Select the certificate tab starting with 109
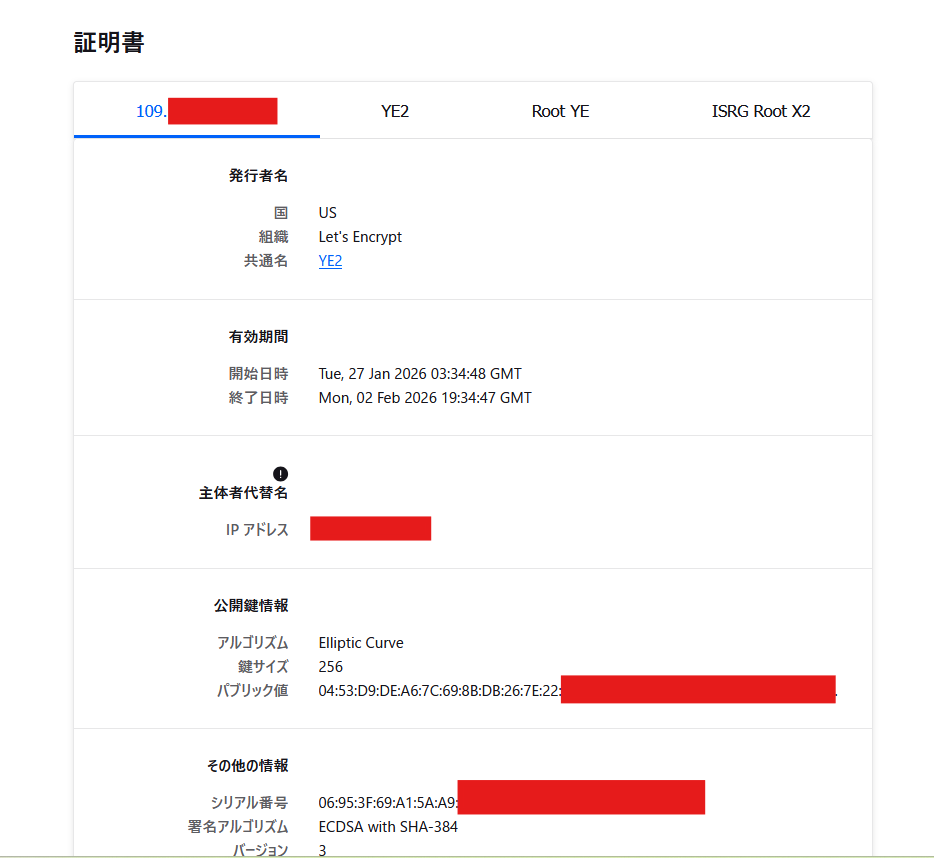Image resolution: width=934 pixels, height=858 pixels. coord(195,111)
